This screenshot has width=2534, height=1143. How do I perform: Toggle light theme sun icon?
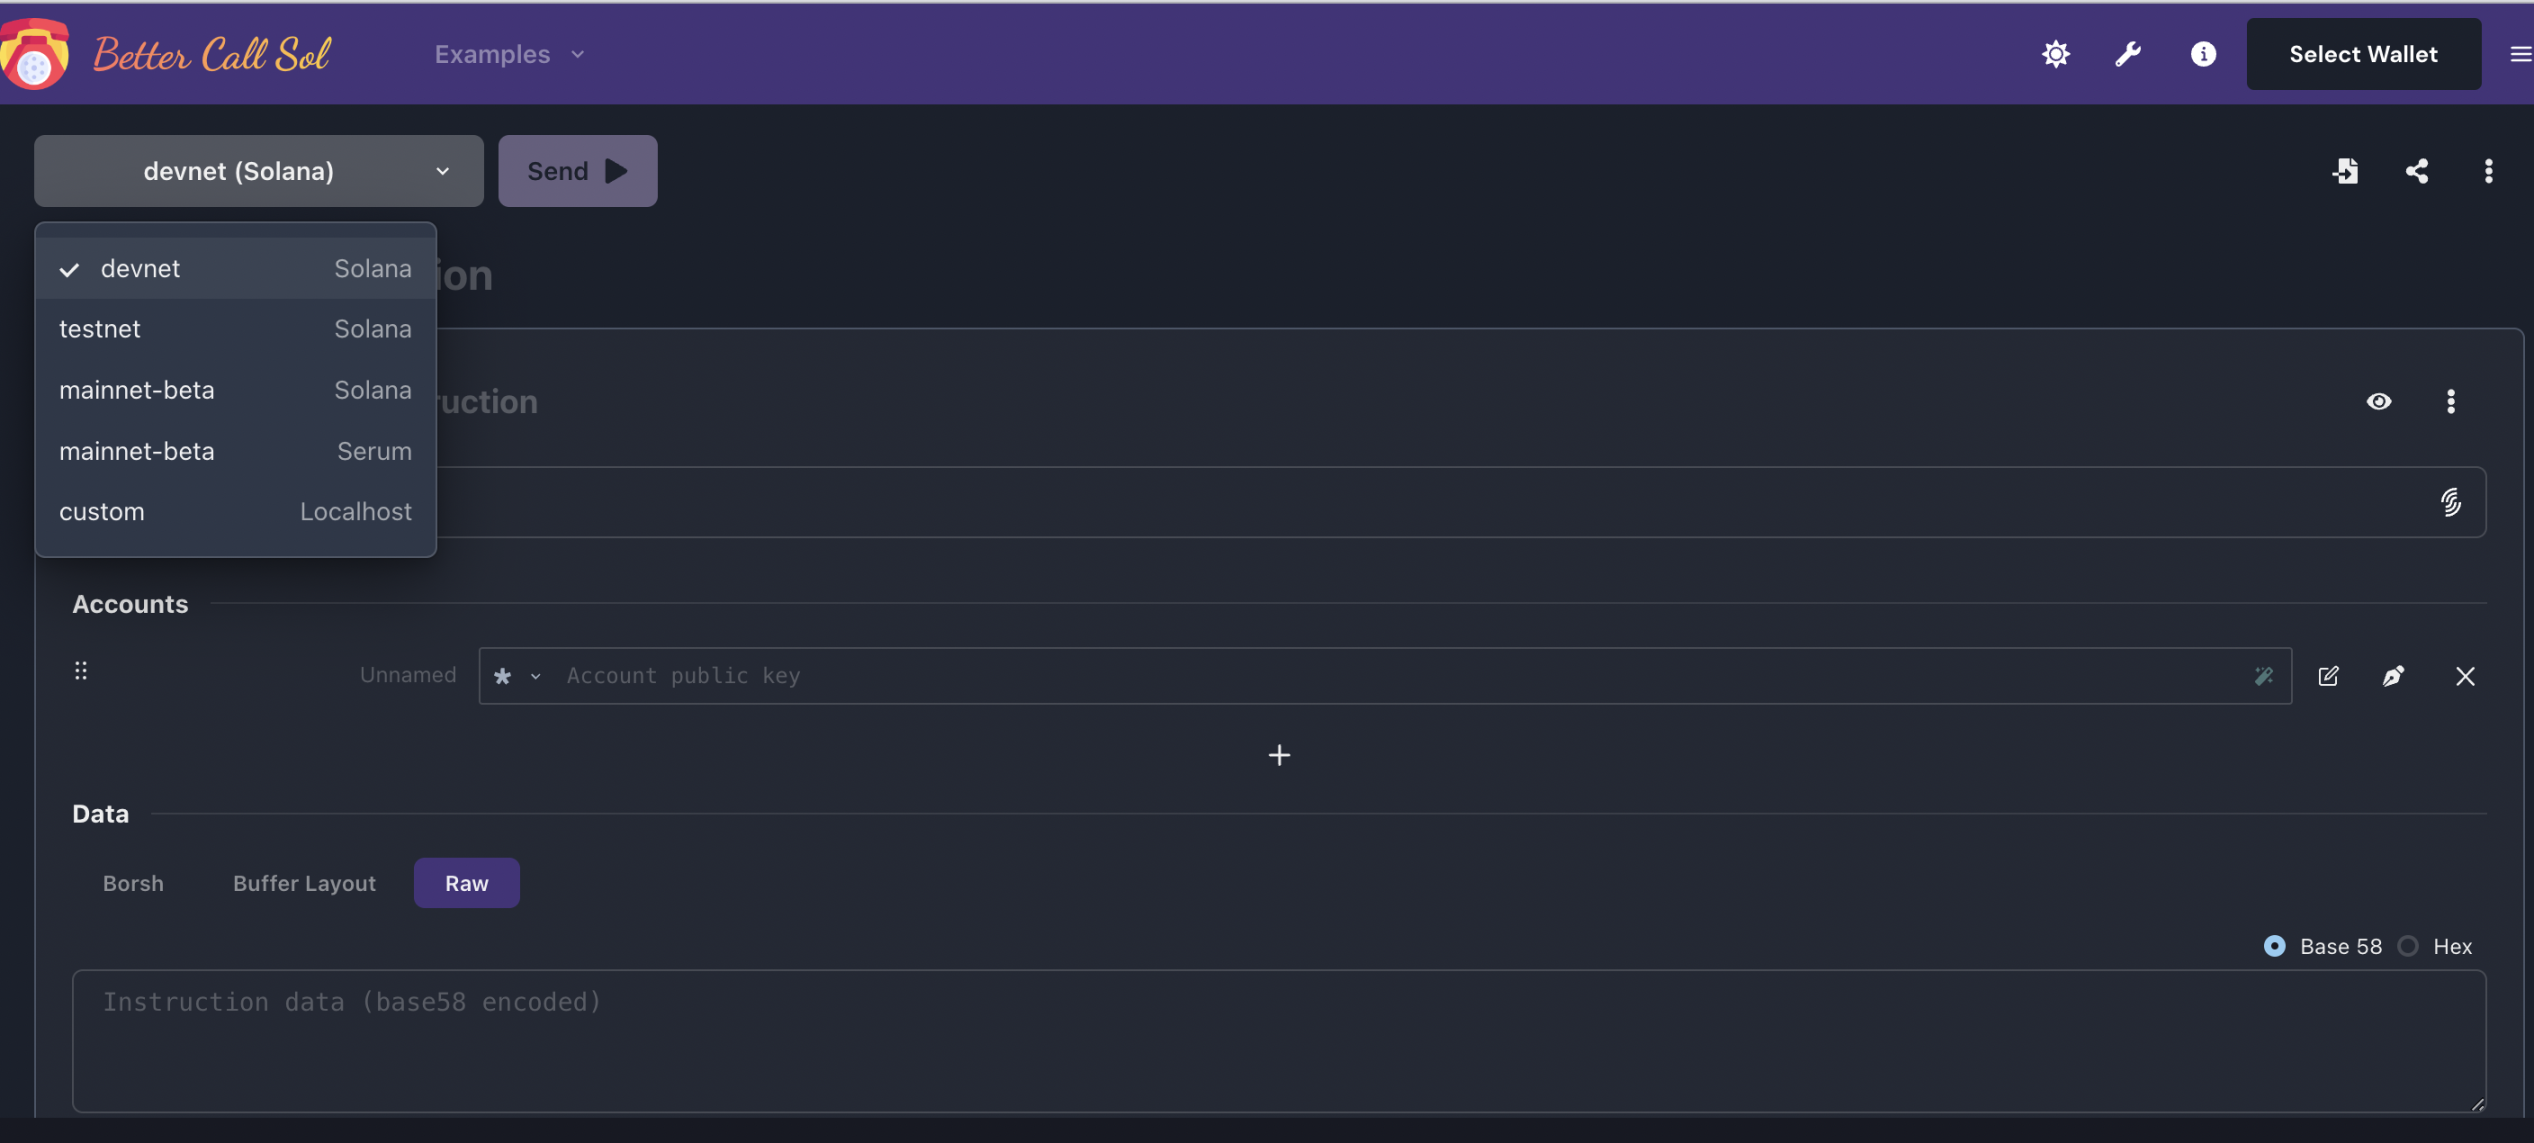tap(2055, 54)
